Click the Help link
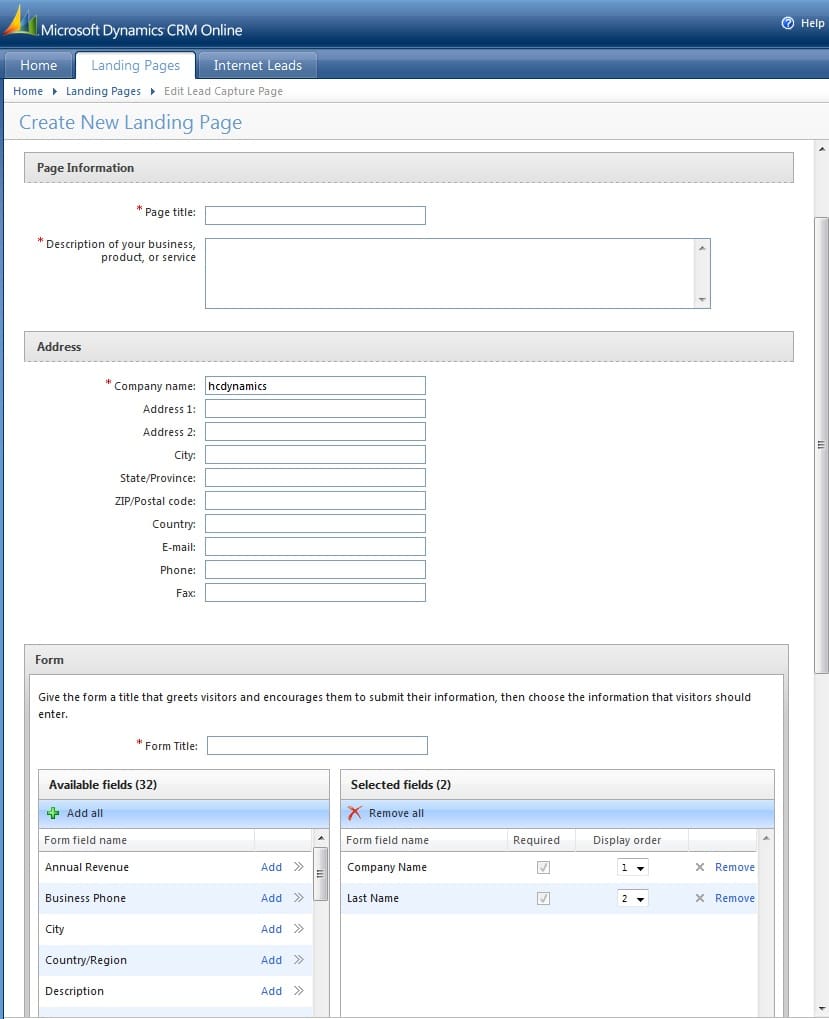829x1019 pixels. click(x=812, y=23)
